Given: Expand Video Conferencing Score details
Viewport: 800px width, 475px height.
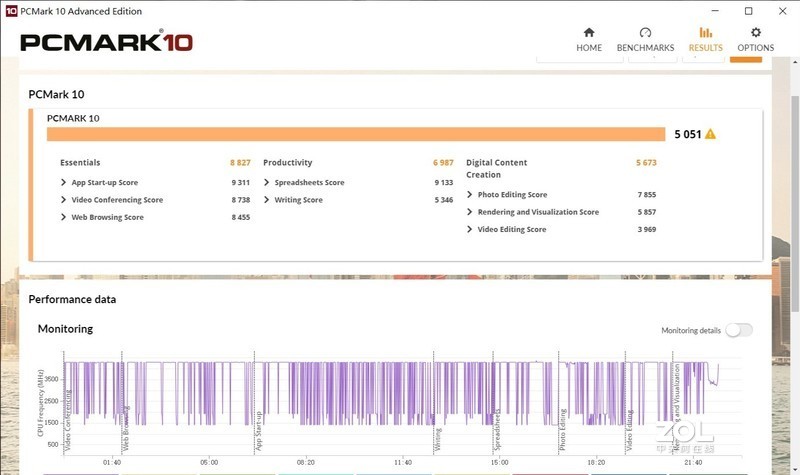Looking at the screenshot, I should (63, 199).
